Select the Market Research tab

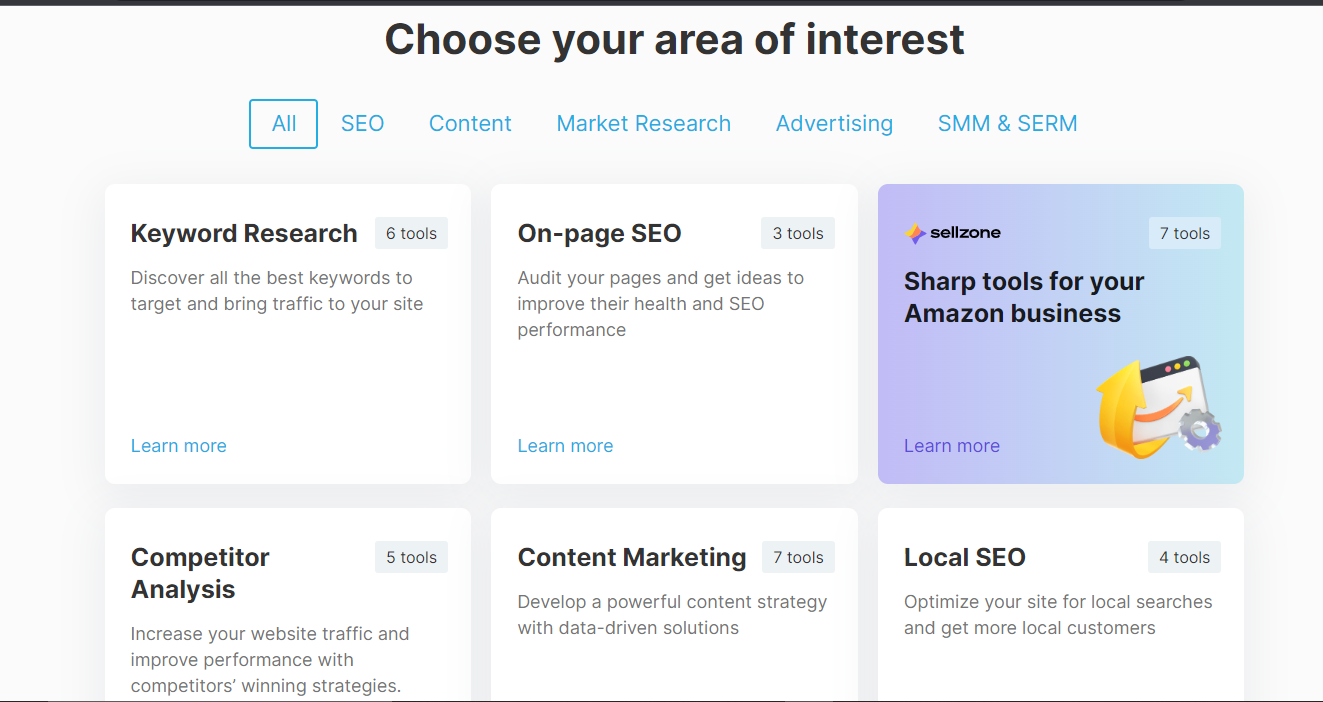643,124
